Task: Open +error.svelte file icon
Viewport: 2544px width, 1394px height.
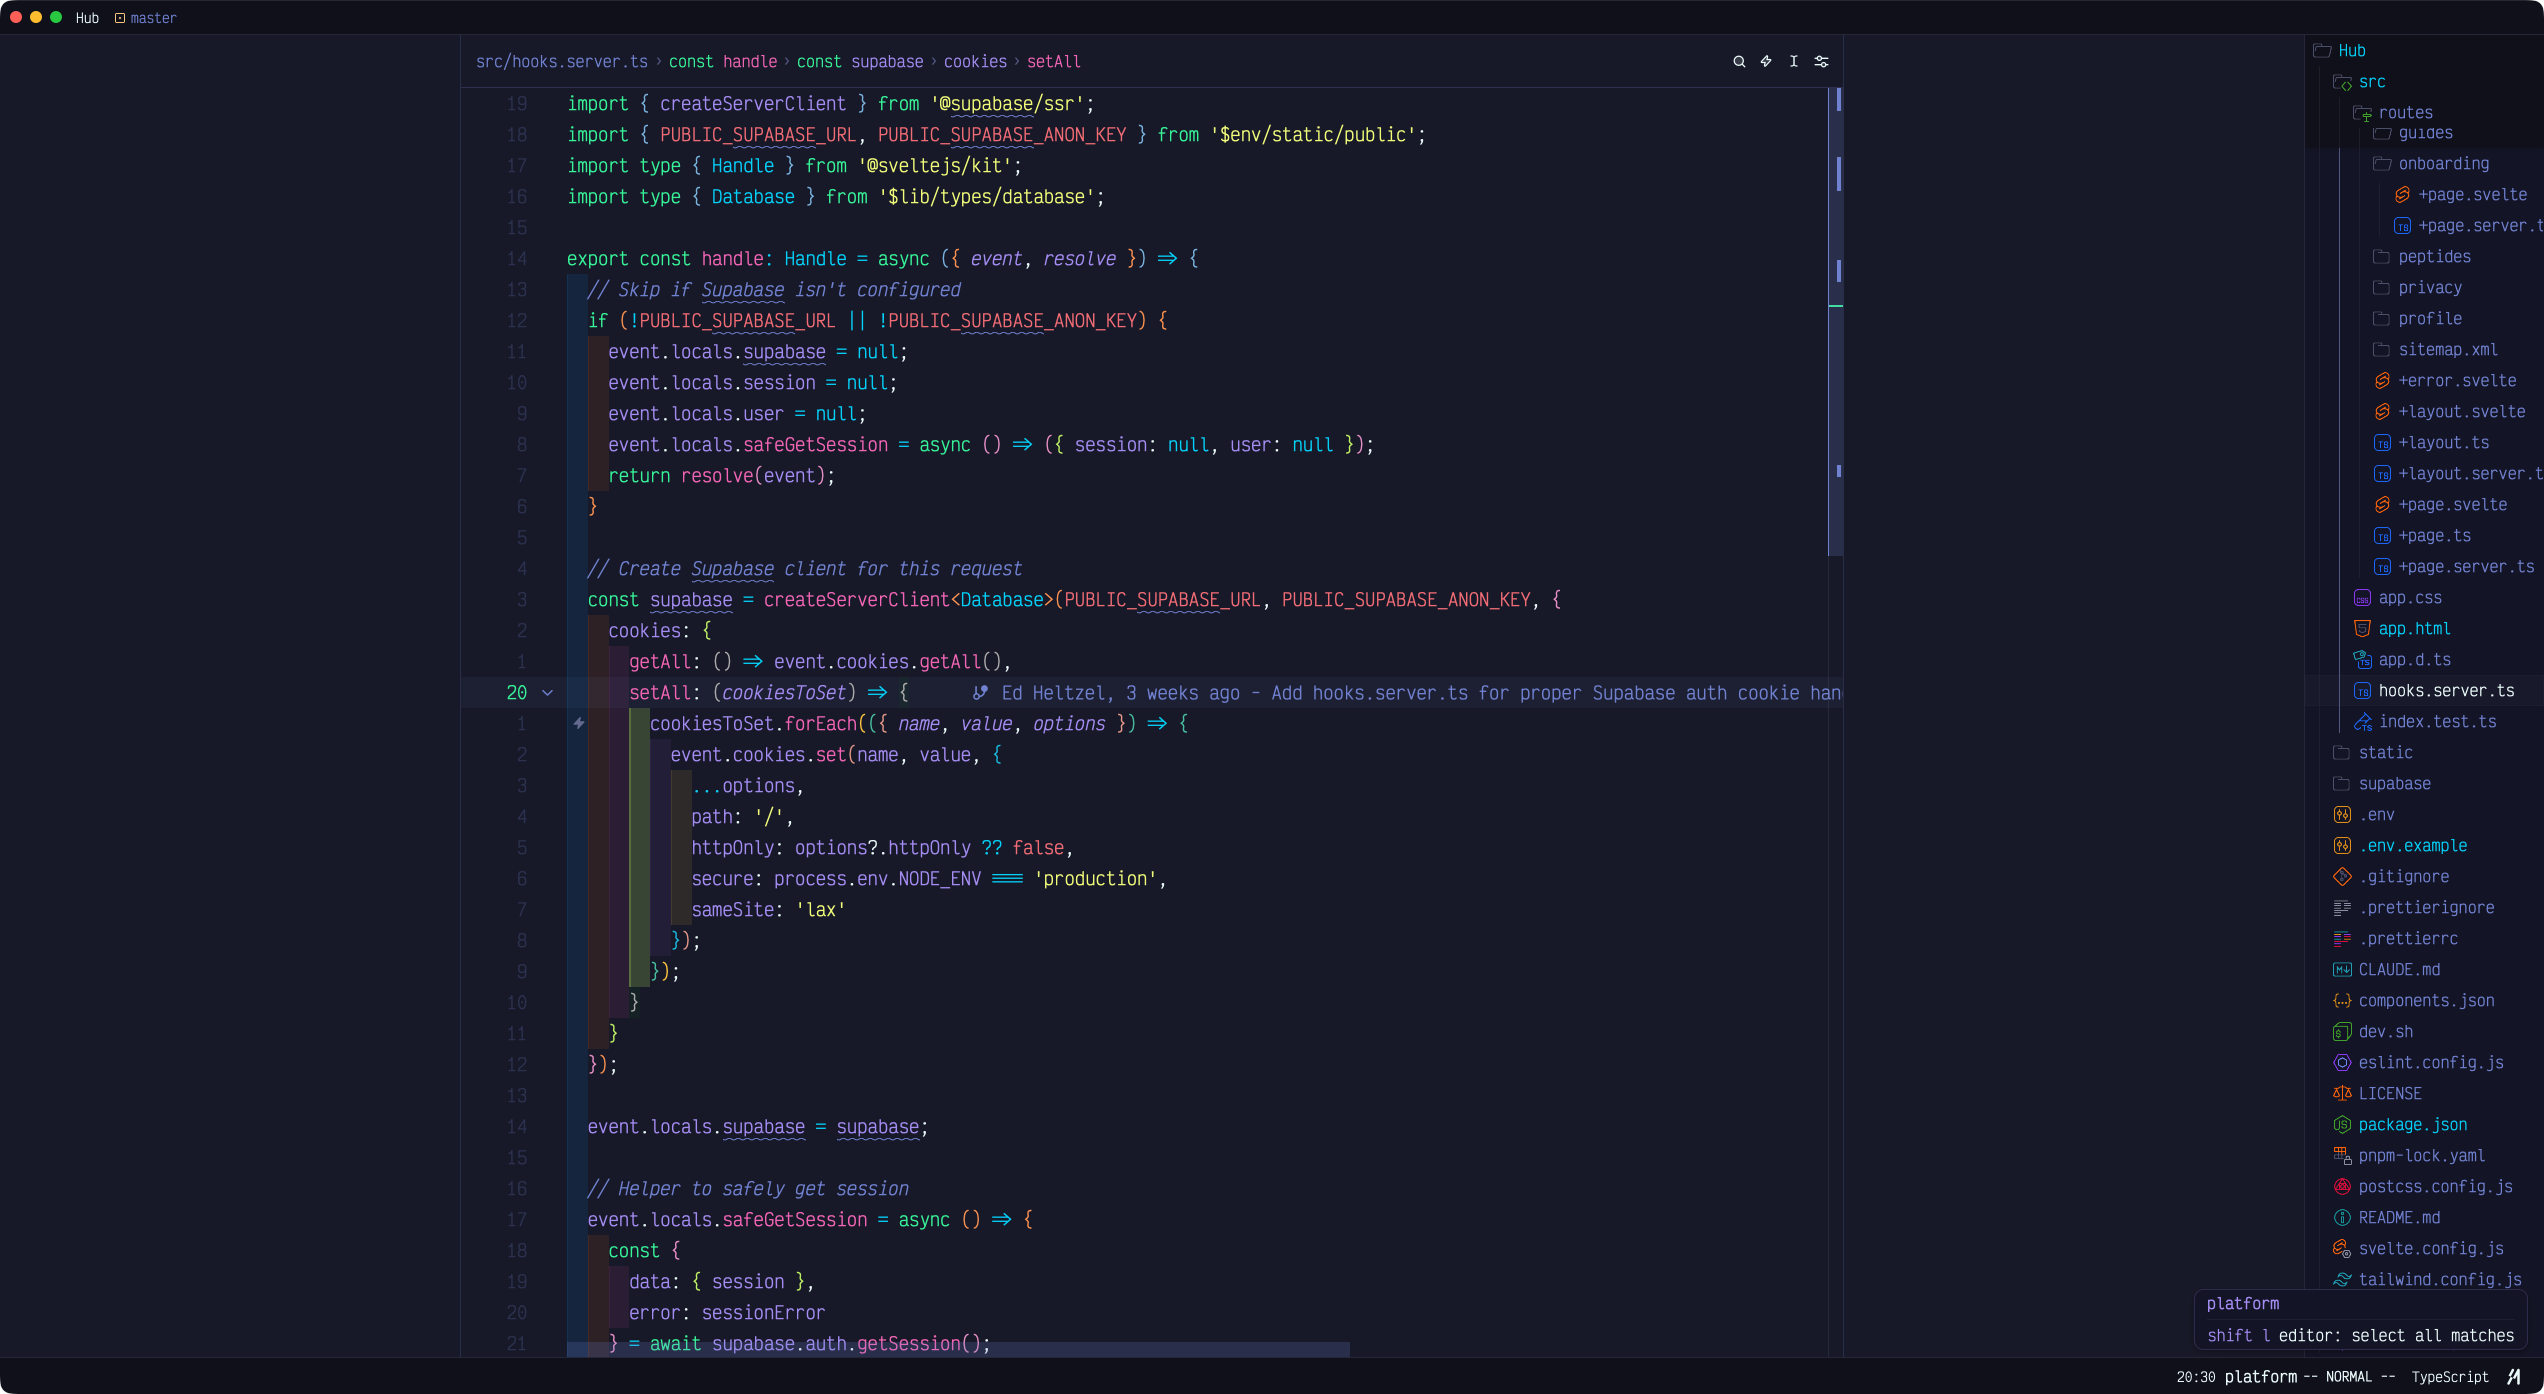Action: 2382,381
